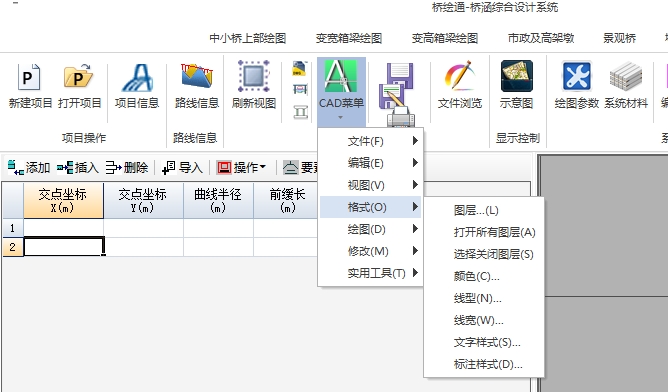
Task: Expand the 视图(V) submenu
Action: point(371,185)
